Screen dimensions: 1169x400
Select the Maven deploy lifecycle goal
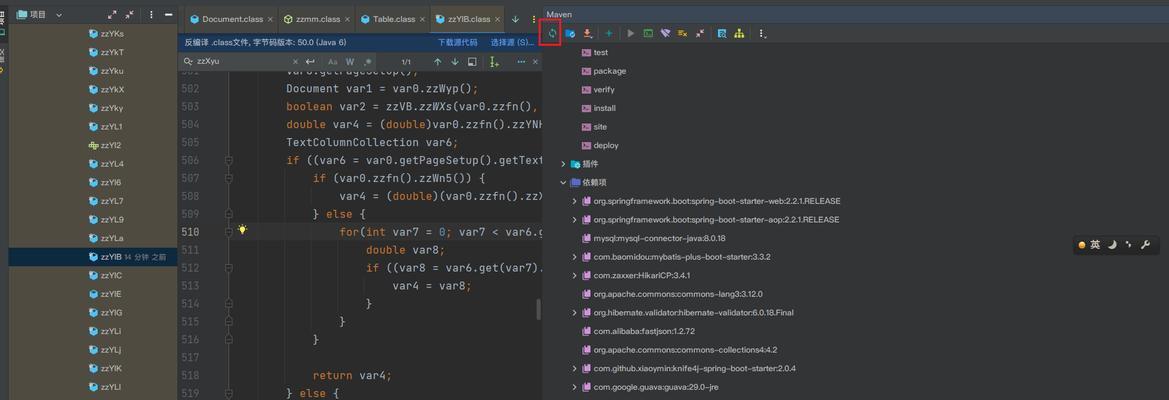(x=600, y=145)
